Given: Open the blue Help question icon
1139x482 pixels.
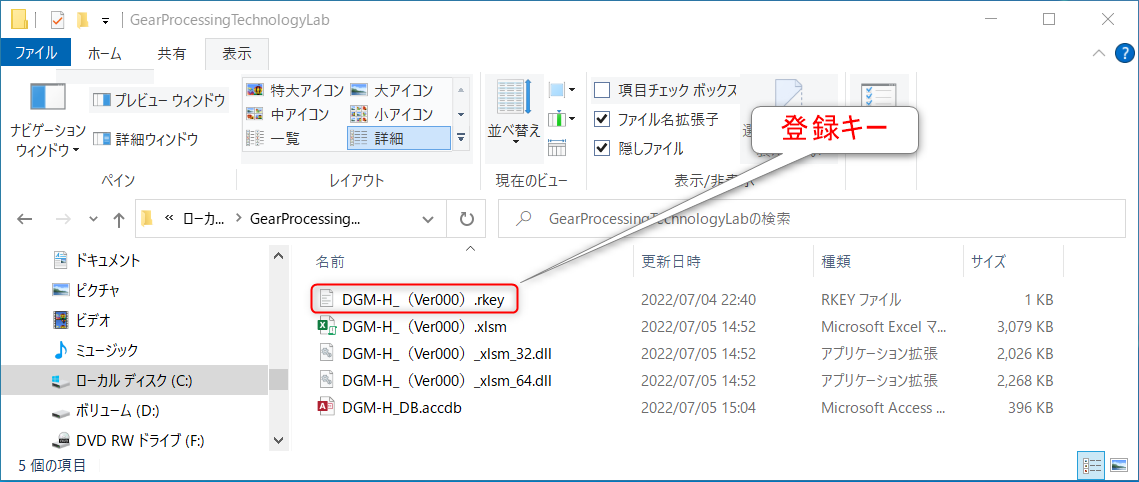Looking at the screenshot, I should point(1124,53).
